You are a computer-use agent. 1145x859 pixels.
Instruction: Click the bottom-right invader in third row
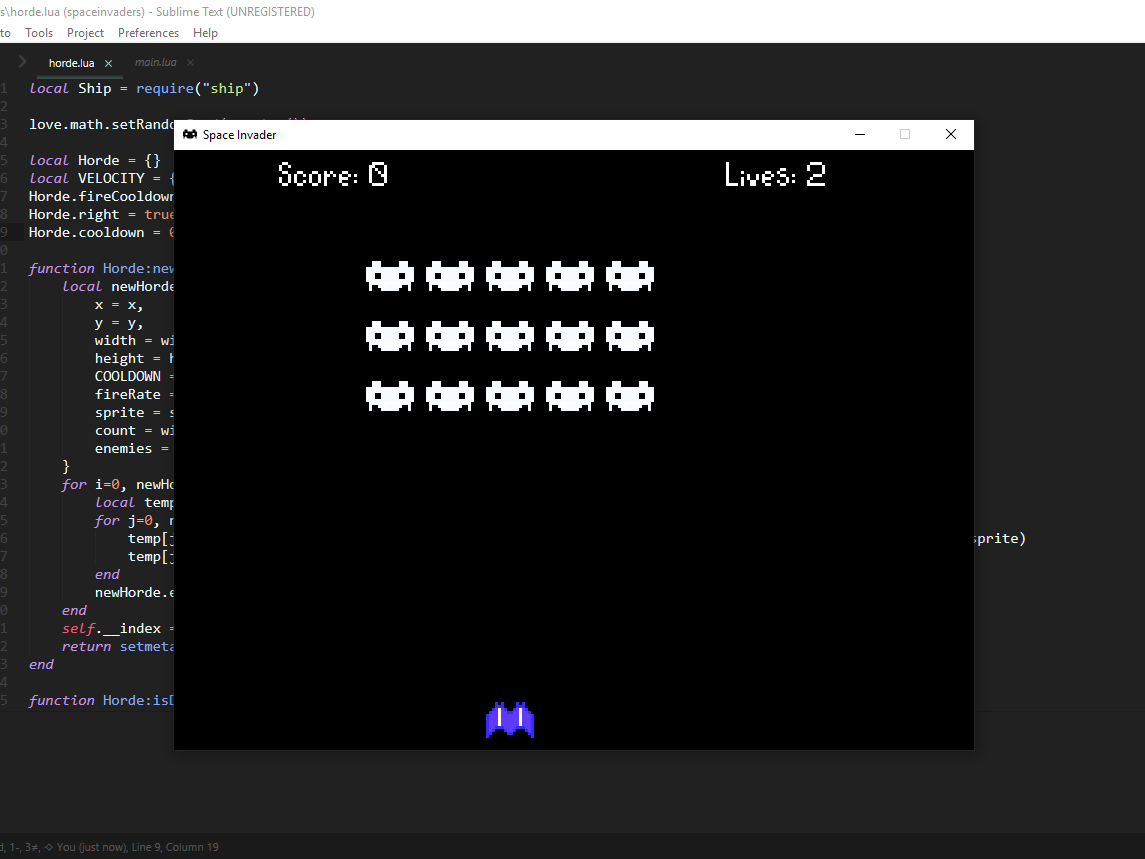[629, 396]
